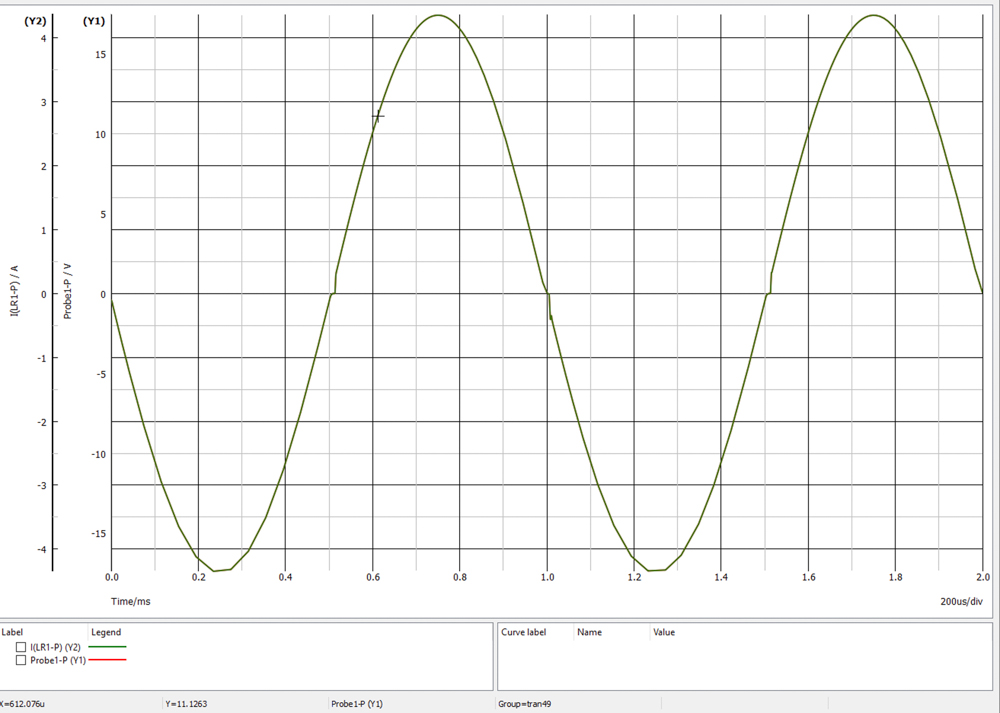Image resolution: width=1000 pixels, height=713 pixels.
Task: Click the red legend line for Probe1-P
Action: 107,659
